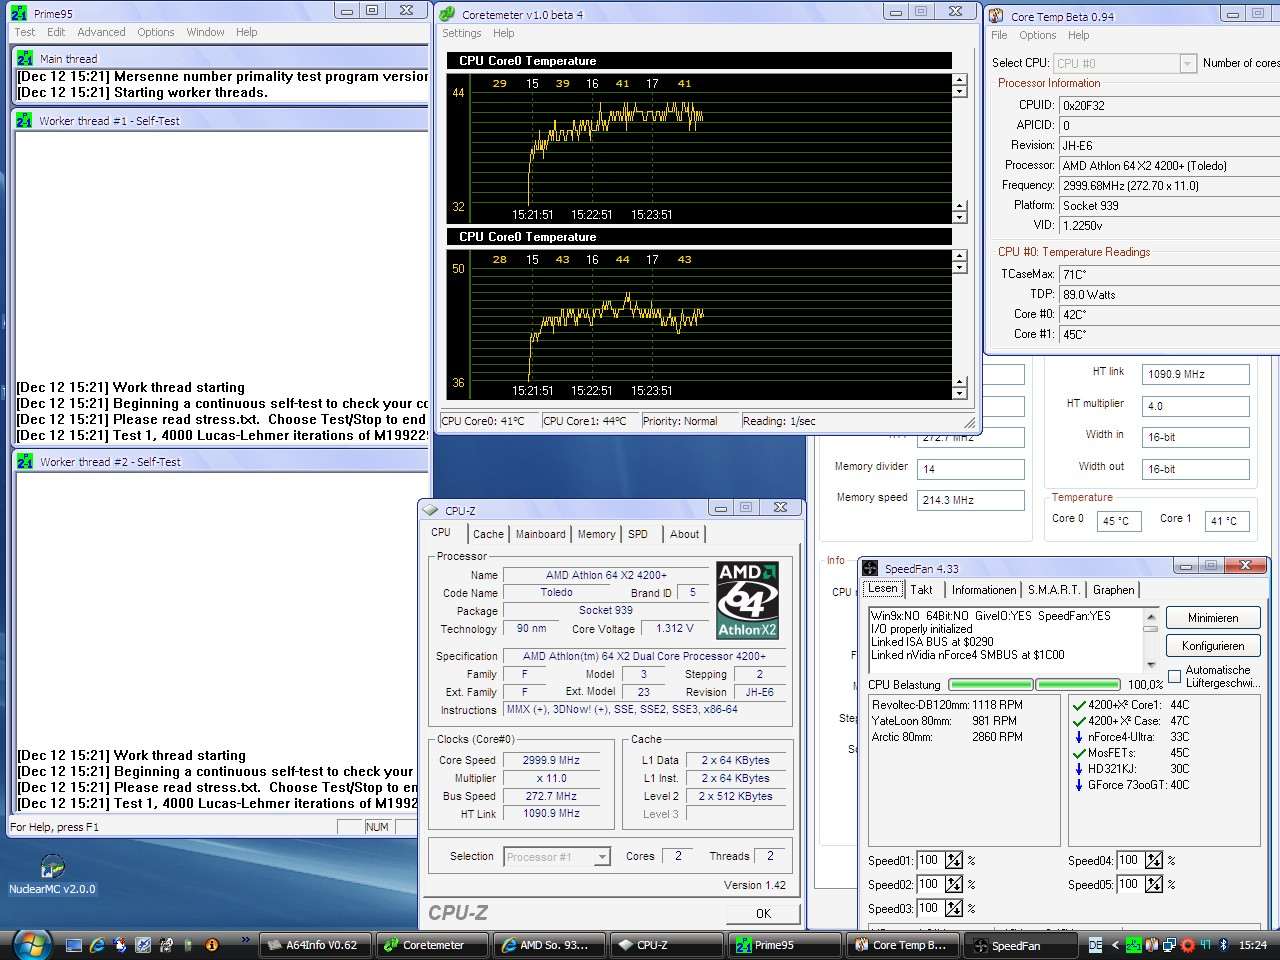The width and height of the screenshot is (1280, 960).
Task: Click Speed05 spinner arrows in SpeedFan
Action: tap(1154, 884)
